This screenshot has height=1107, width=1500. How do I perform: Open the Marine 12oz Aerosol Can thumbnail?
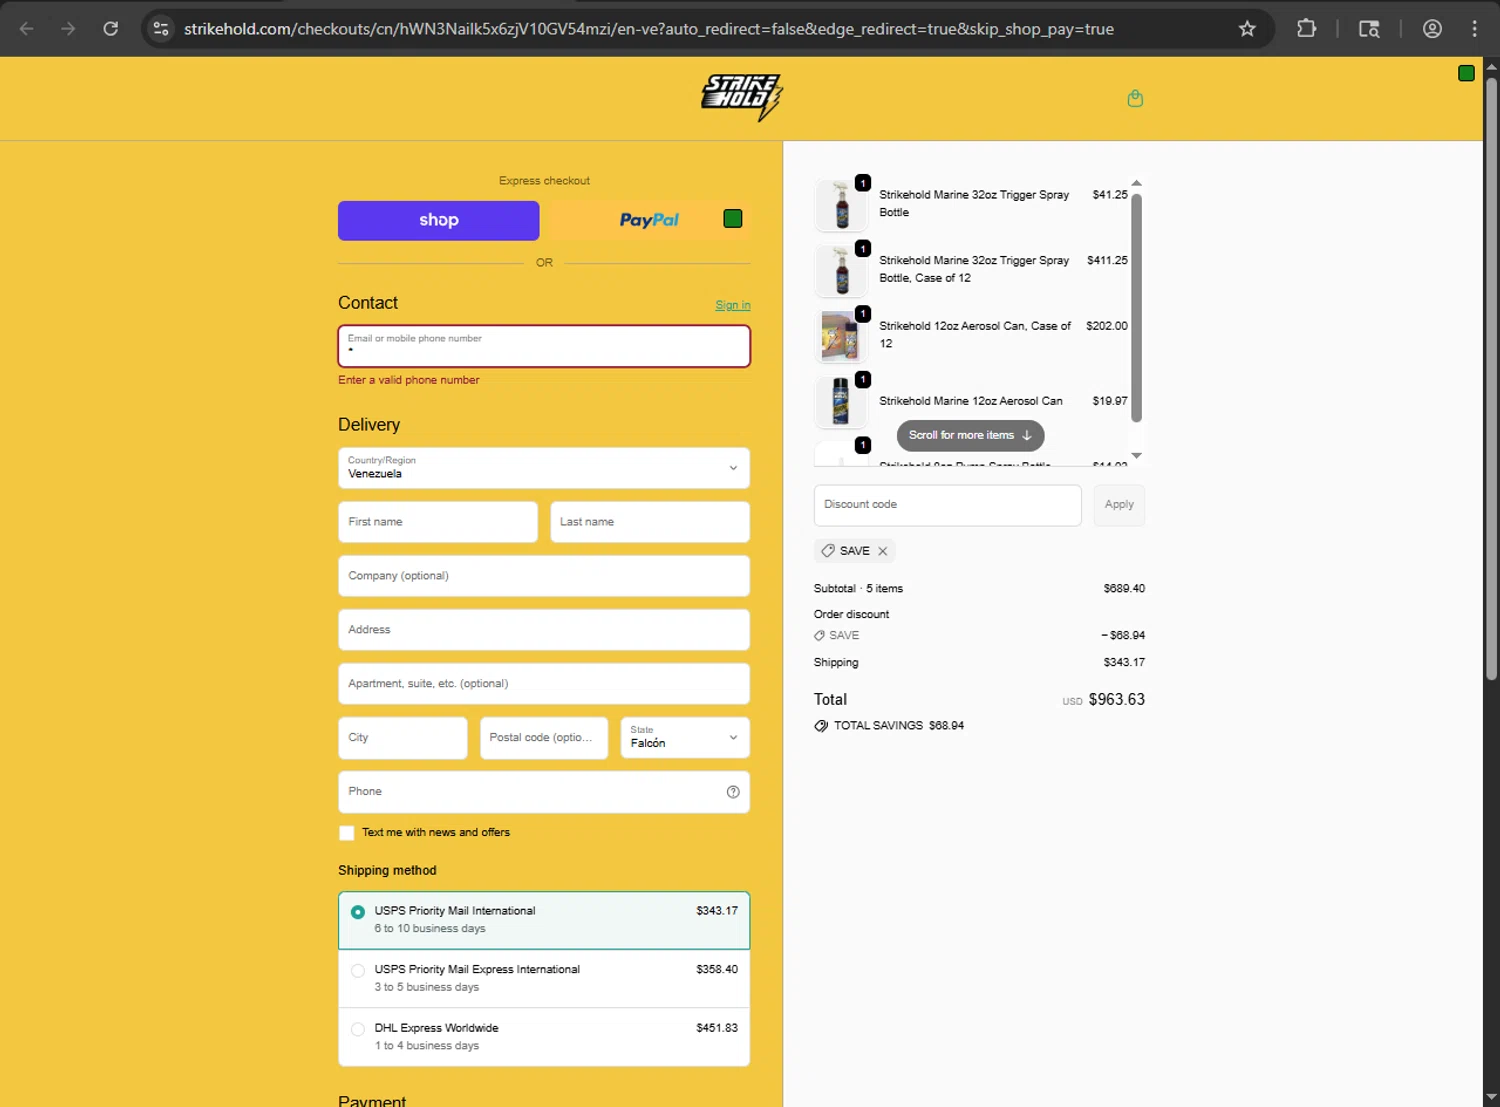pyautogui.click(x=841, y=401)
